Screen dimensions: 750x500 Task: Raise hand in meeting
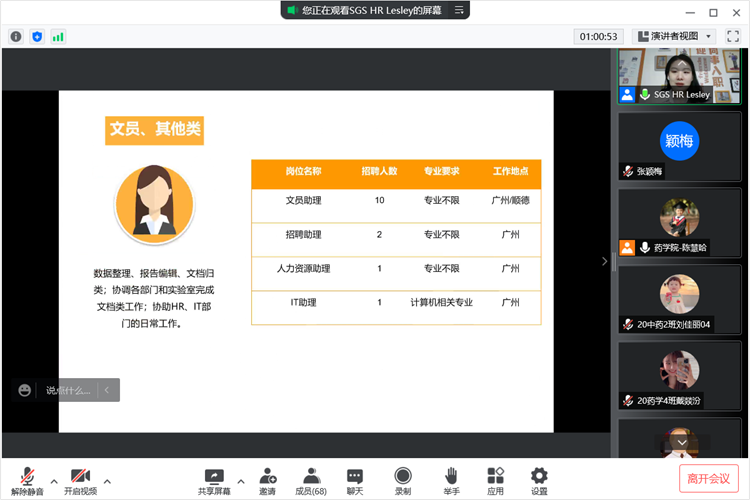pos(451,481)
